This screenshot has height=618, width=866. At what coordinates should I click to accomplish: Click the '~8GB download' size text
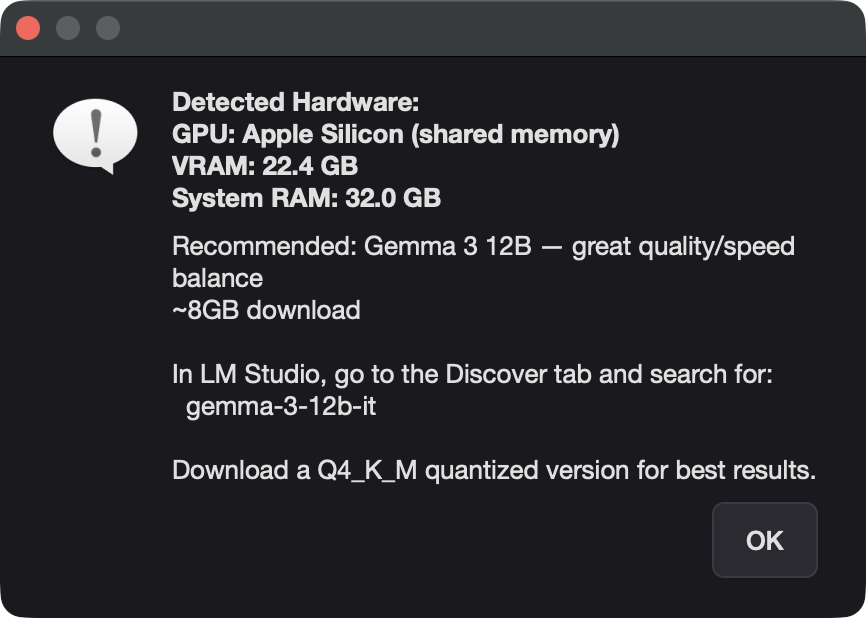(266, 310)
